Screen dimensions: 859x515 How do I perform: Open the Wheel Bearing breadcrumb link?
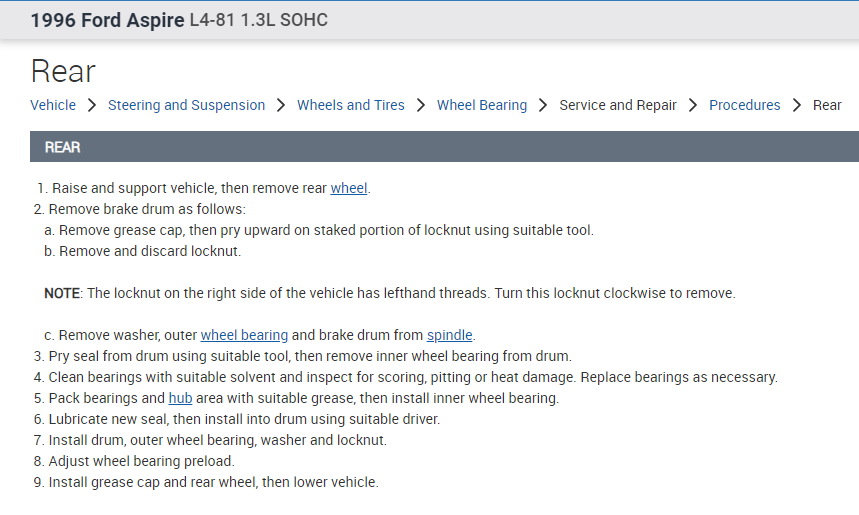(x=482, y=105)
